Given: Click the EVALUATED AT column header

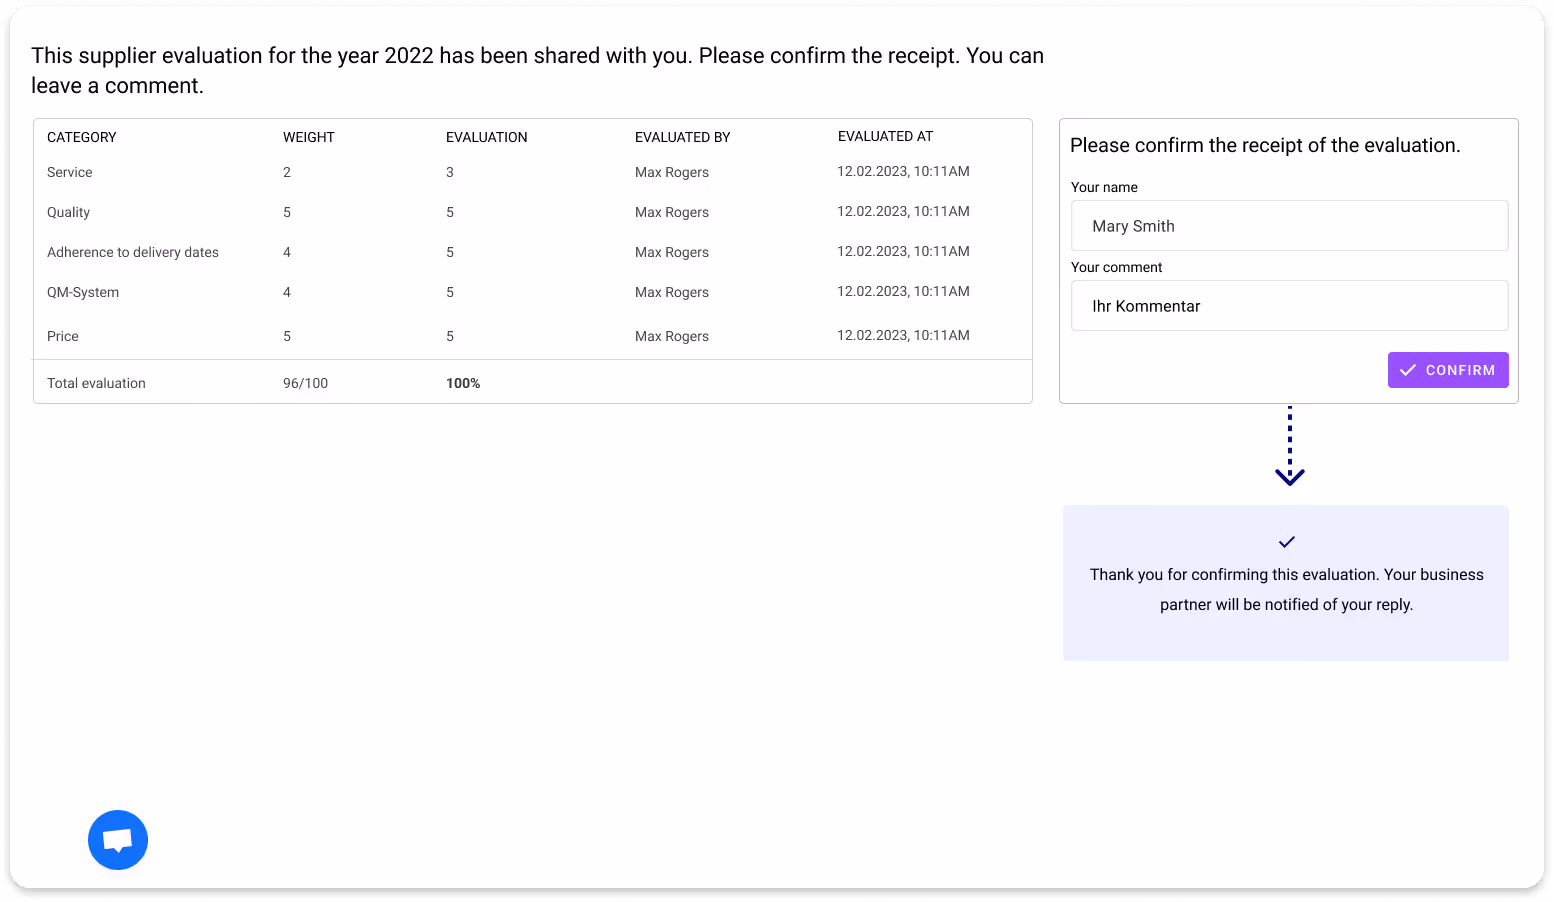Looking at the screenshot, I should 886,136.
